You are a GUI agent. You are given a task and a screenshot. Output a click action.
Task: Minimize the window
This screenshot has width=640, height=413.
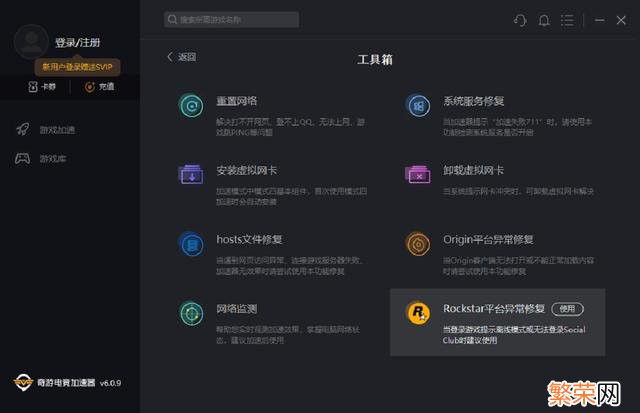(600, 20)
